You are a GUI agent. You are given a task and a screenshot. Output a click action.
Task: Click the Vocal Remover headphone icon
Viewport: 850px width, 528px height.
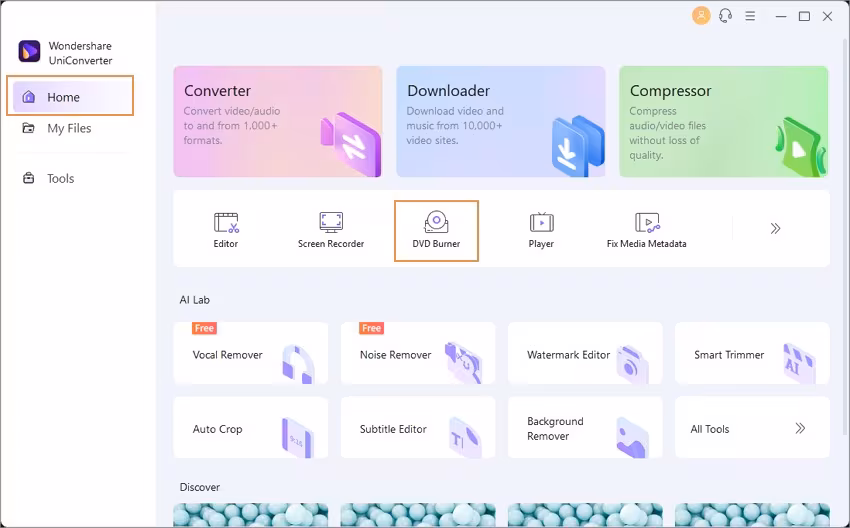(298, 364)
